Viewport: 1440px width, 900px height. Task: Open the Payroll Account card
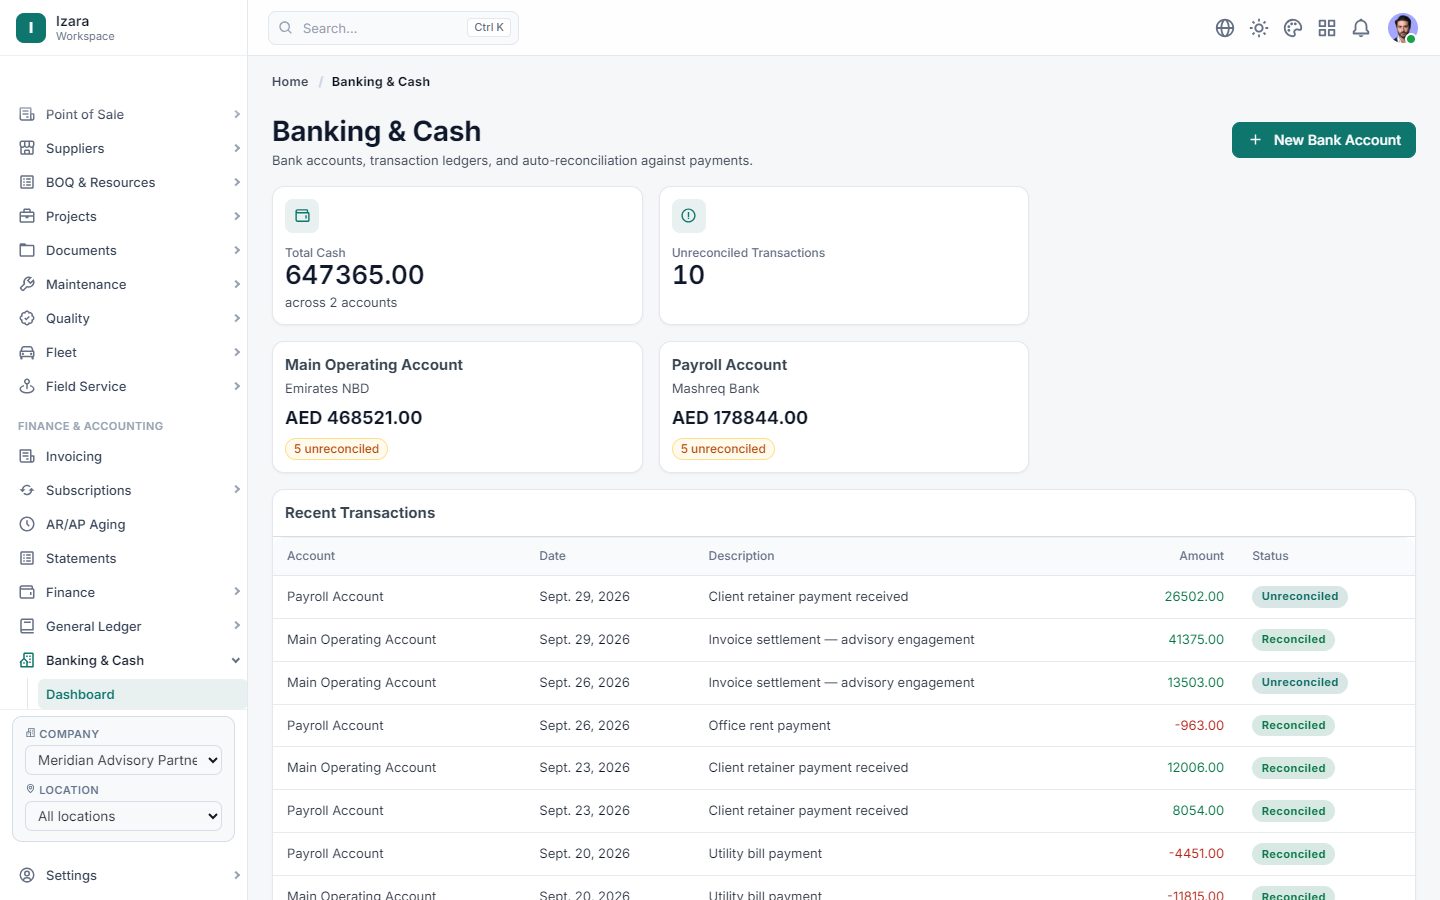pos(844,407)
